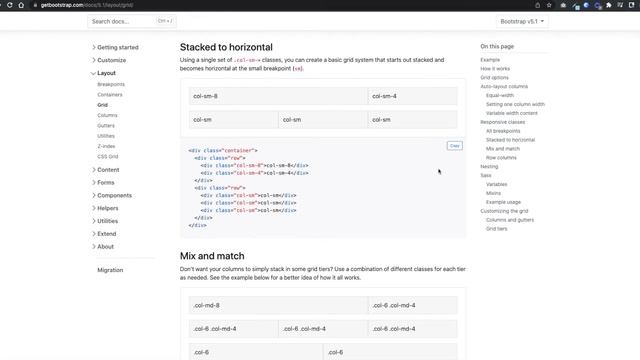Screen dimensions: 640x360
Task: Jump to Example usage
Action: click(503, 202)
